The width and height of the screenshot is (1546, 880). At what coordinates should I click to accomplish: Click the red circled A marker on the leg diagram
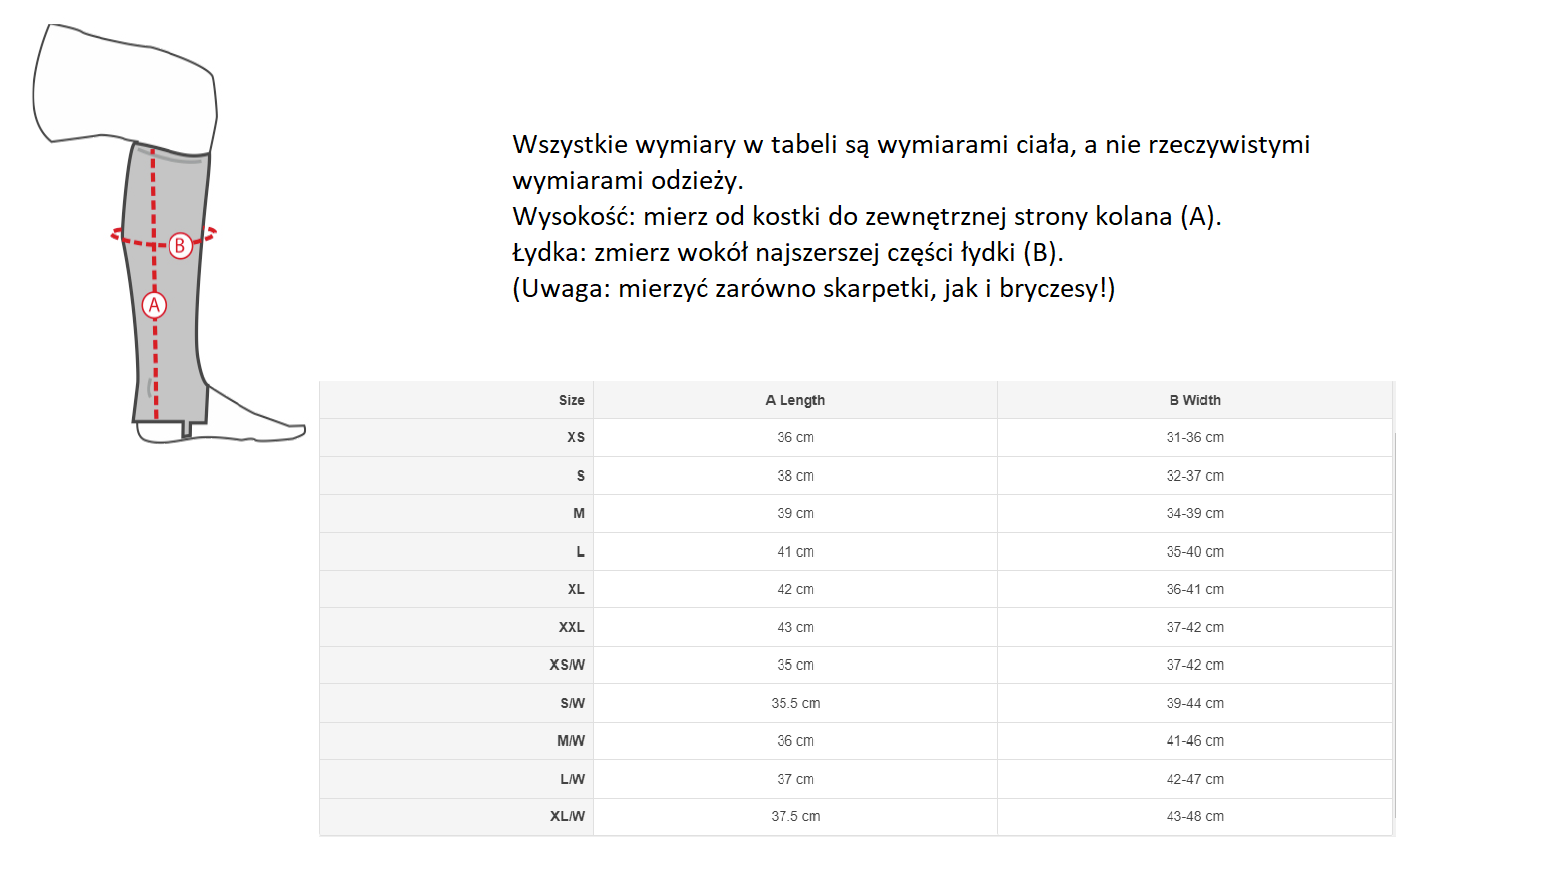click(x=154, y=305)
